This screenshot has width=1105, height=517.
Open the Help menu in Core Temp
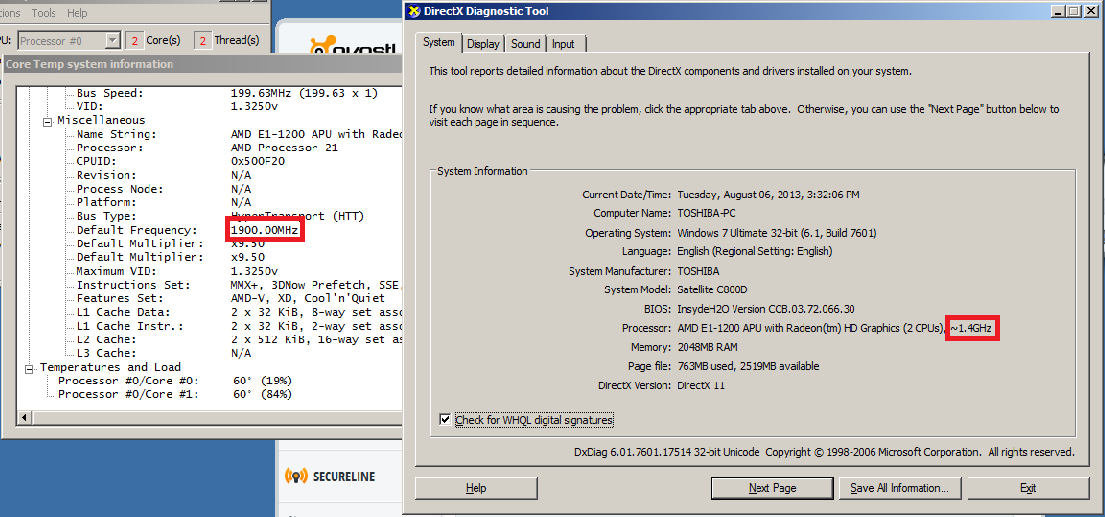click(77, 13)
